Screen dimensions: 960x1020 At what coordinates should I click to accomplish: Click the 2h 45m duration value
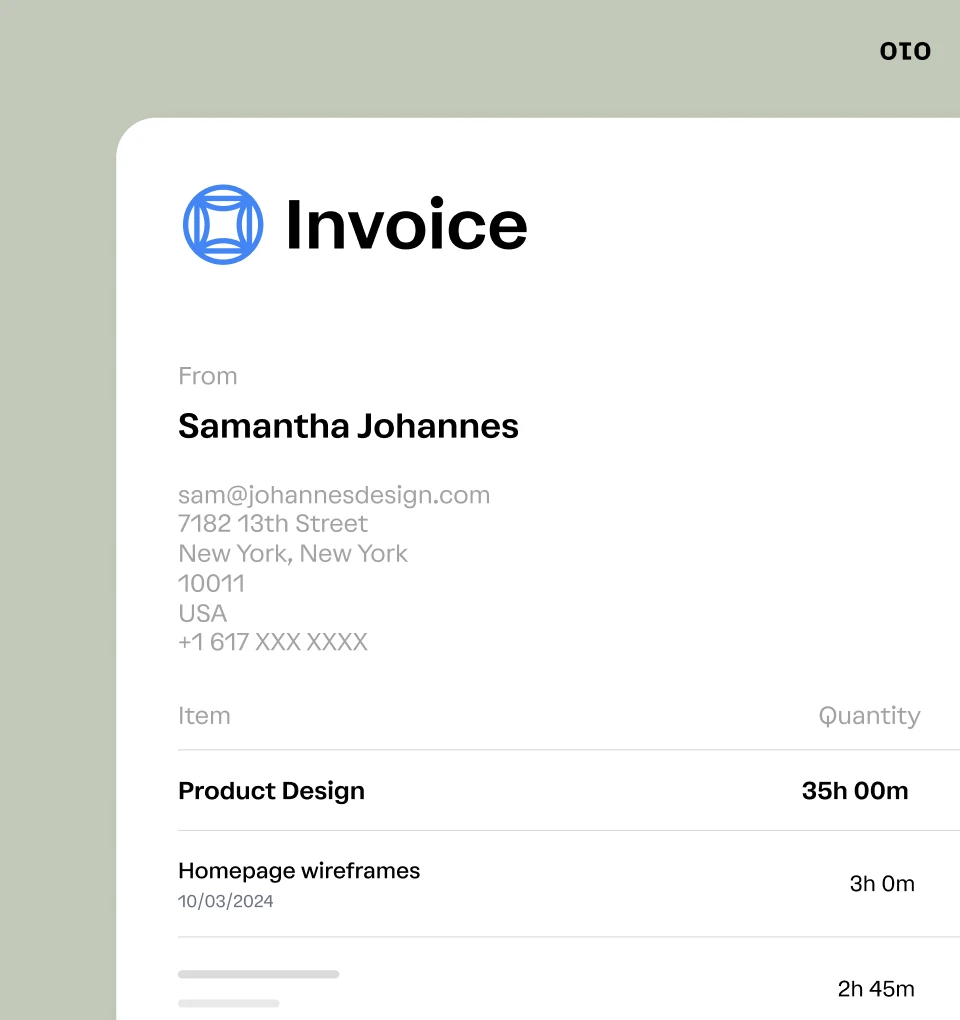pos(876,988)
